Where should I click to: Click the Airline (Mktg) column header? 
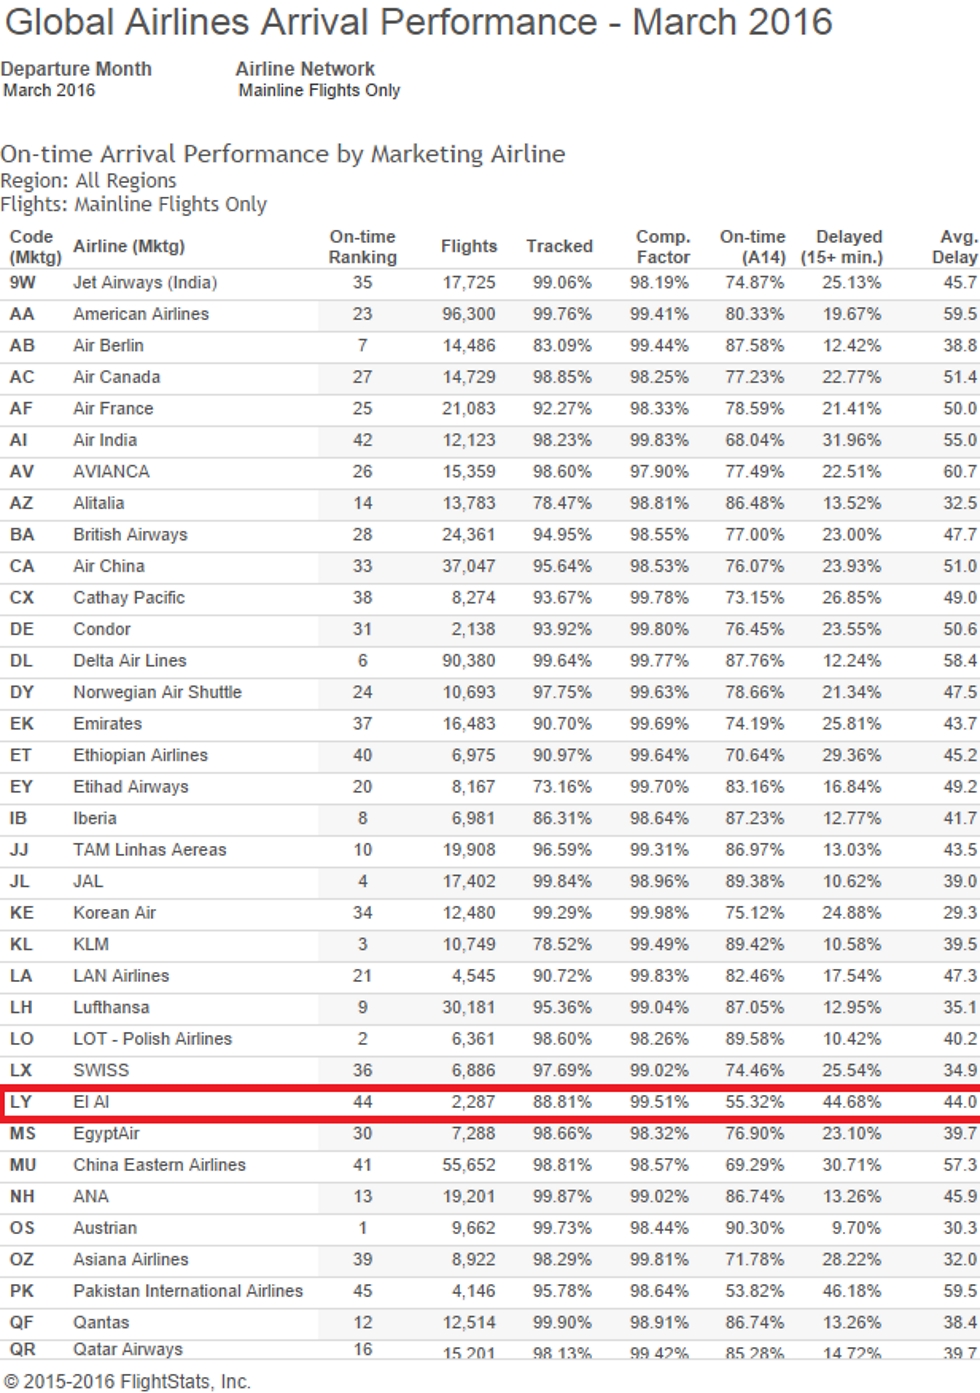pyautogui.click(x=129, y=246)
